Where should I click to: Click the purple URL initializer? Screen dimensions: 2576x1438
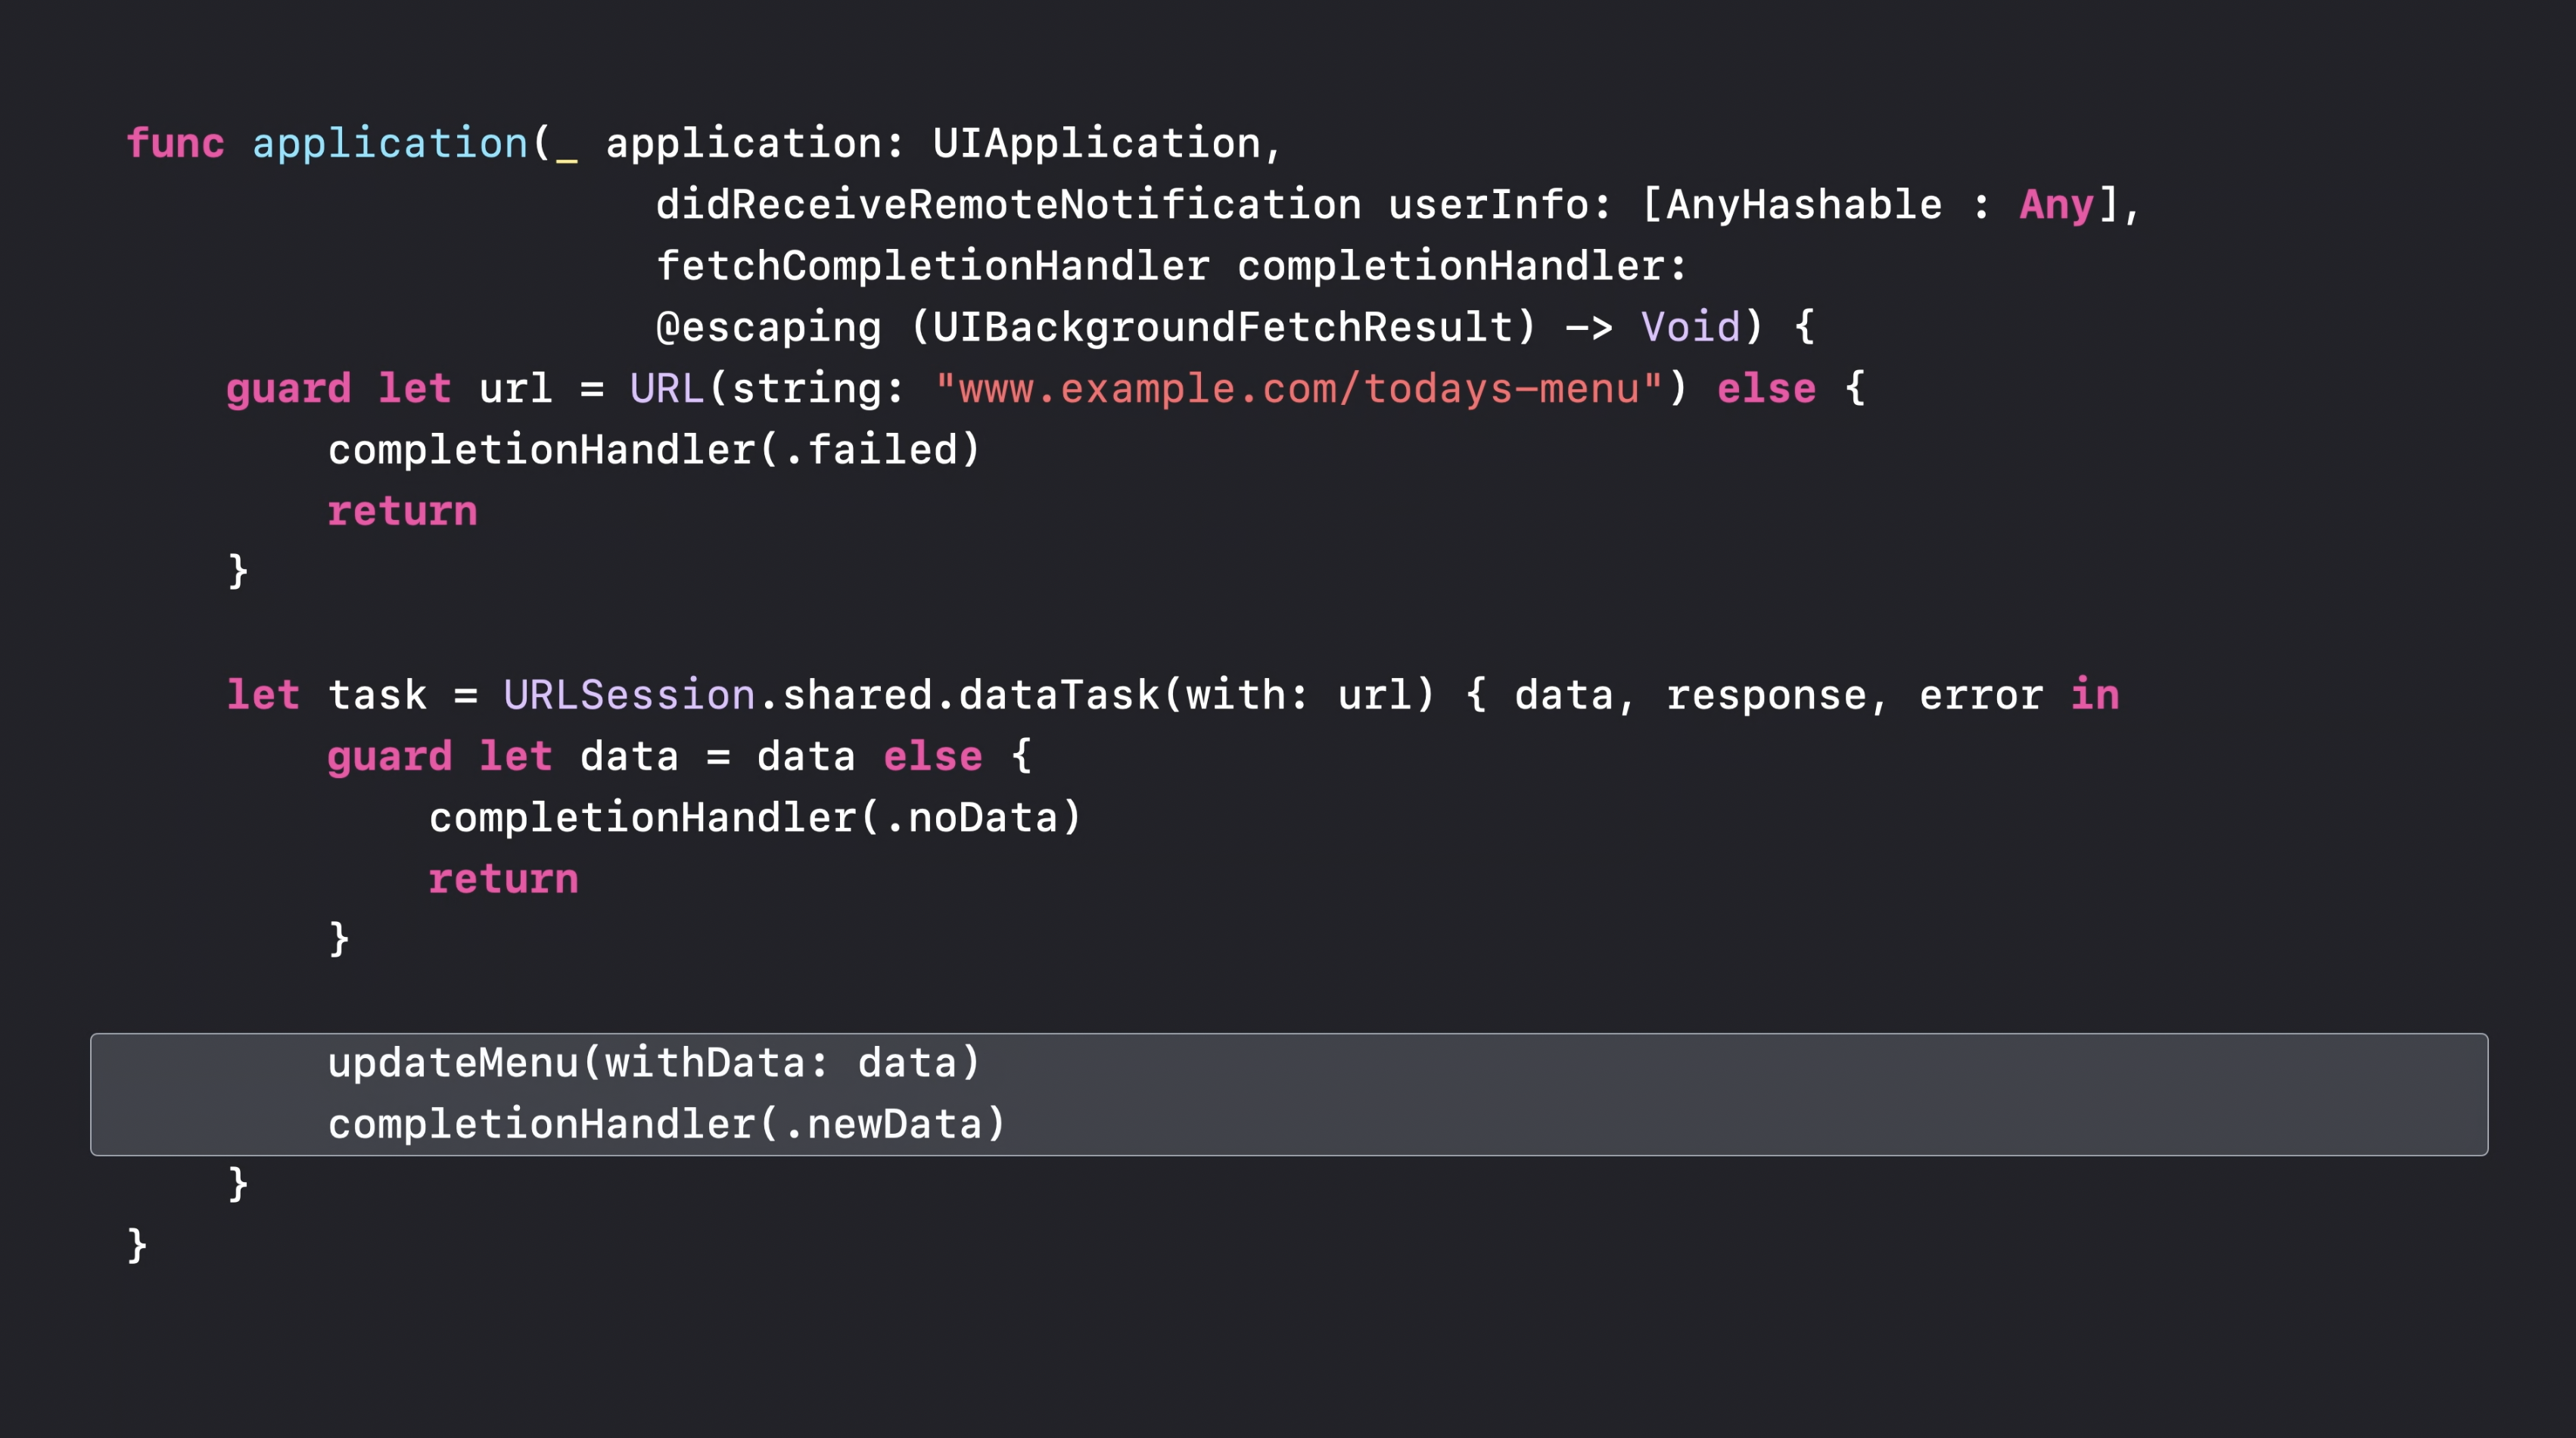point(666,389)
